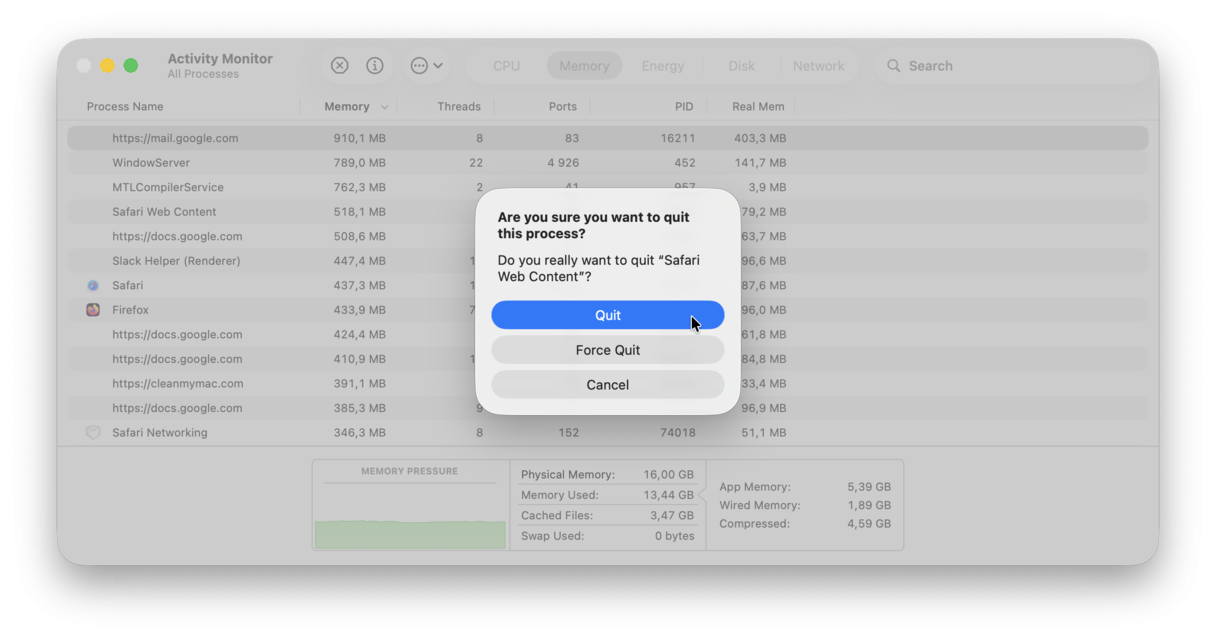The height and width of the screenshot is (641, 1216).
Task: Switch to the CPU tab
Action: pyautogui.click(x=505, y=65)
